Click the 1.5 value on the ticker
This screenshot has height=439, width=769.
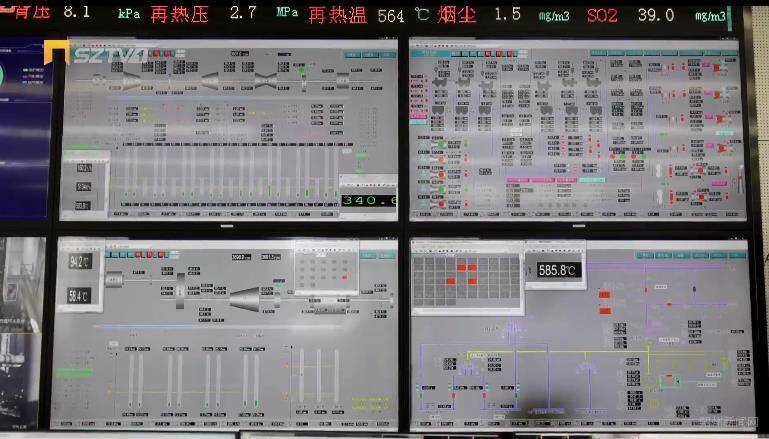pyautogui.click(x=508, y=14)
